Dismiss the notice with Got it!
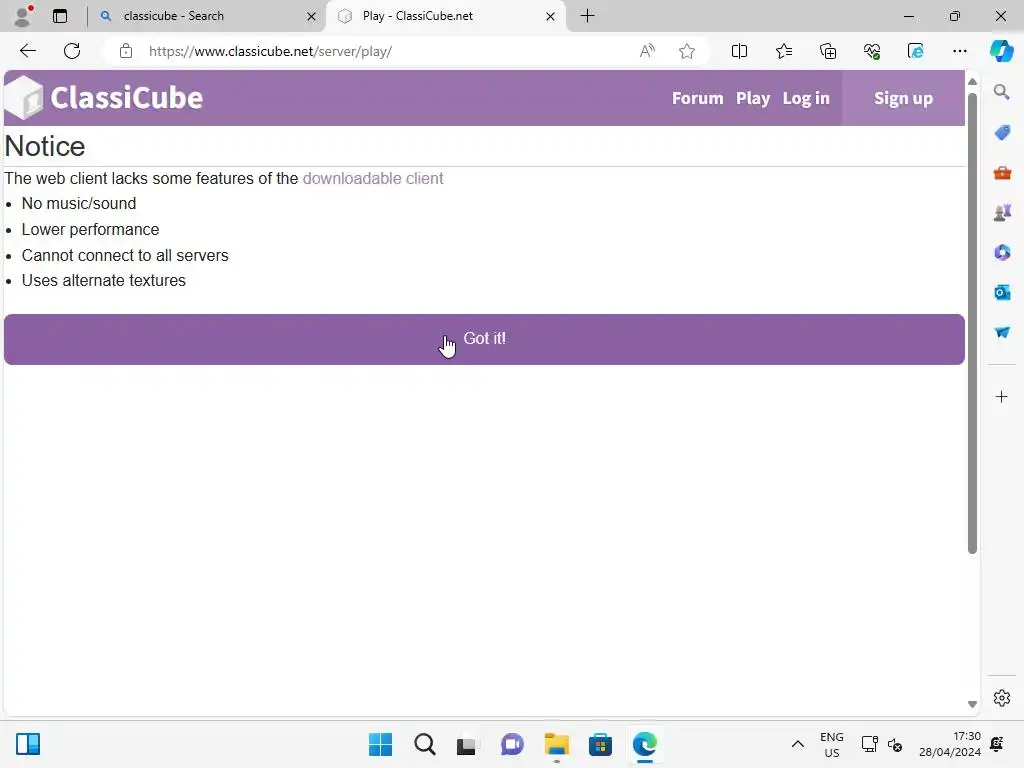The image size is (1024, 768). (x=484, y=339)
